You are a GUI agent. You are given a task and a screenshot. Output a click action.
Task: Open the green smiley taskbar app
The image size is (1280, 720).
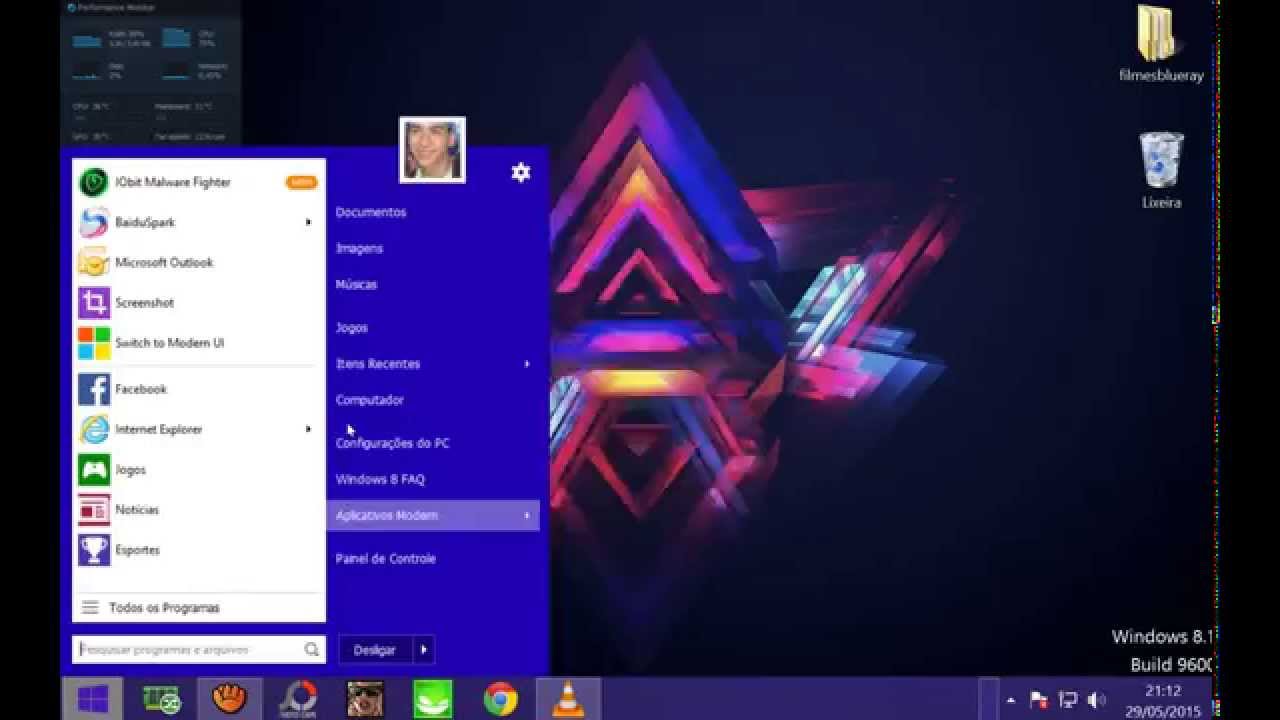point(433,699)
